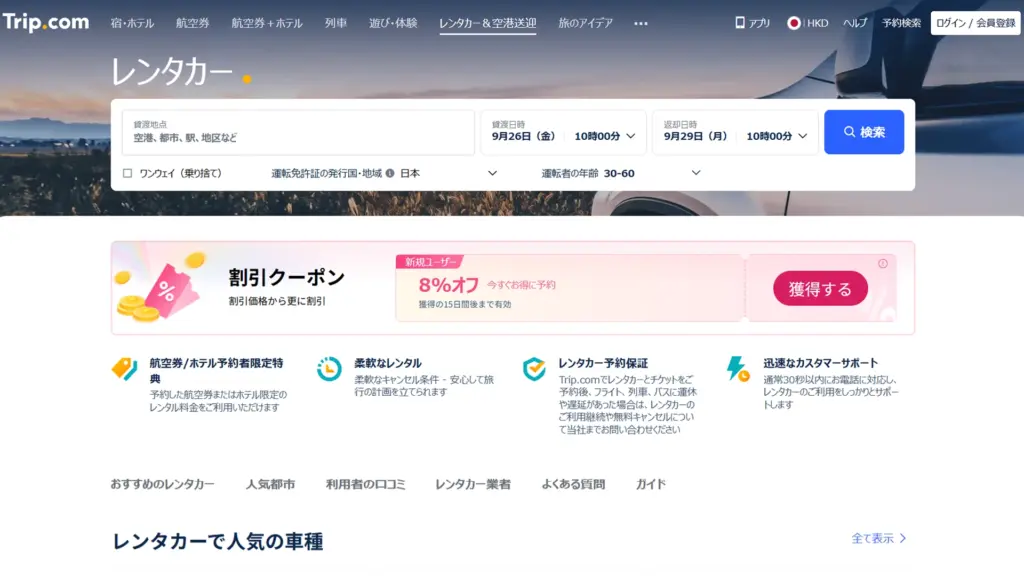Image resolution: width=1024 pixels, height=576 pixels.
Task: Click the 獲得する coupon button
Action: (820, 289)
